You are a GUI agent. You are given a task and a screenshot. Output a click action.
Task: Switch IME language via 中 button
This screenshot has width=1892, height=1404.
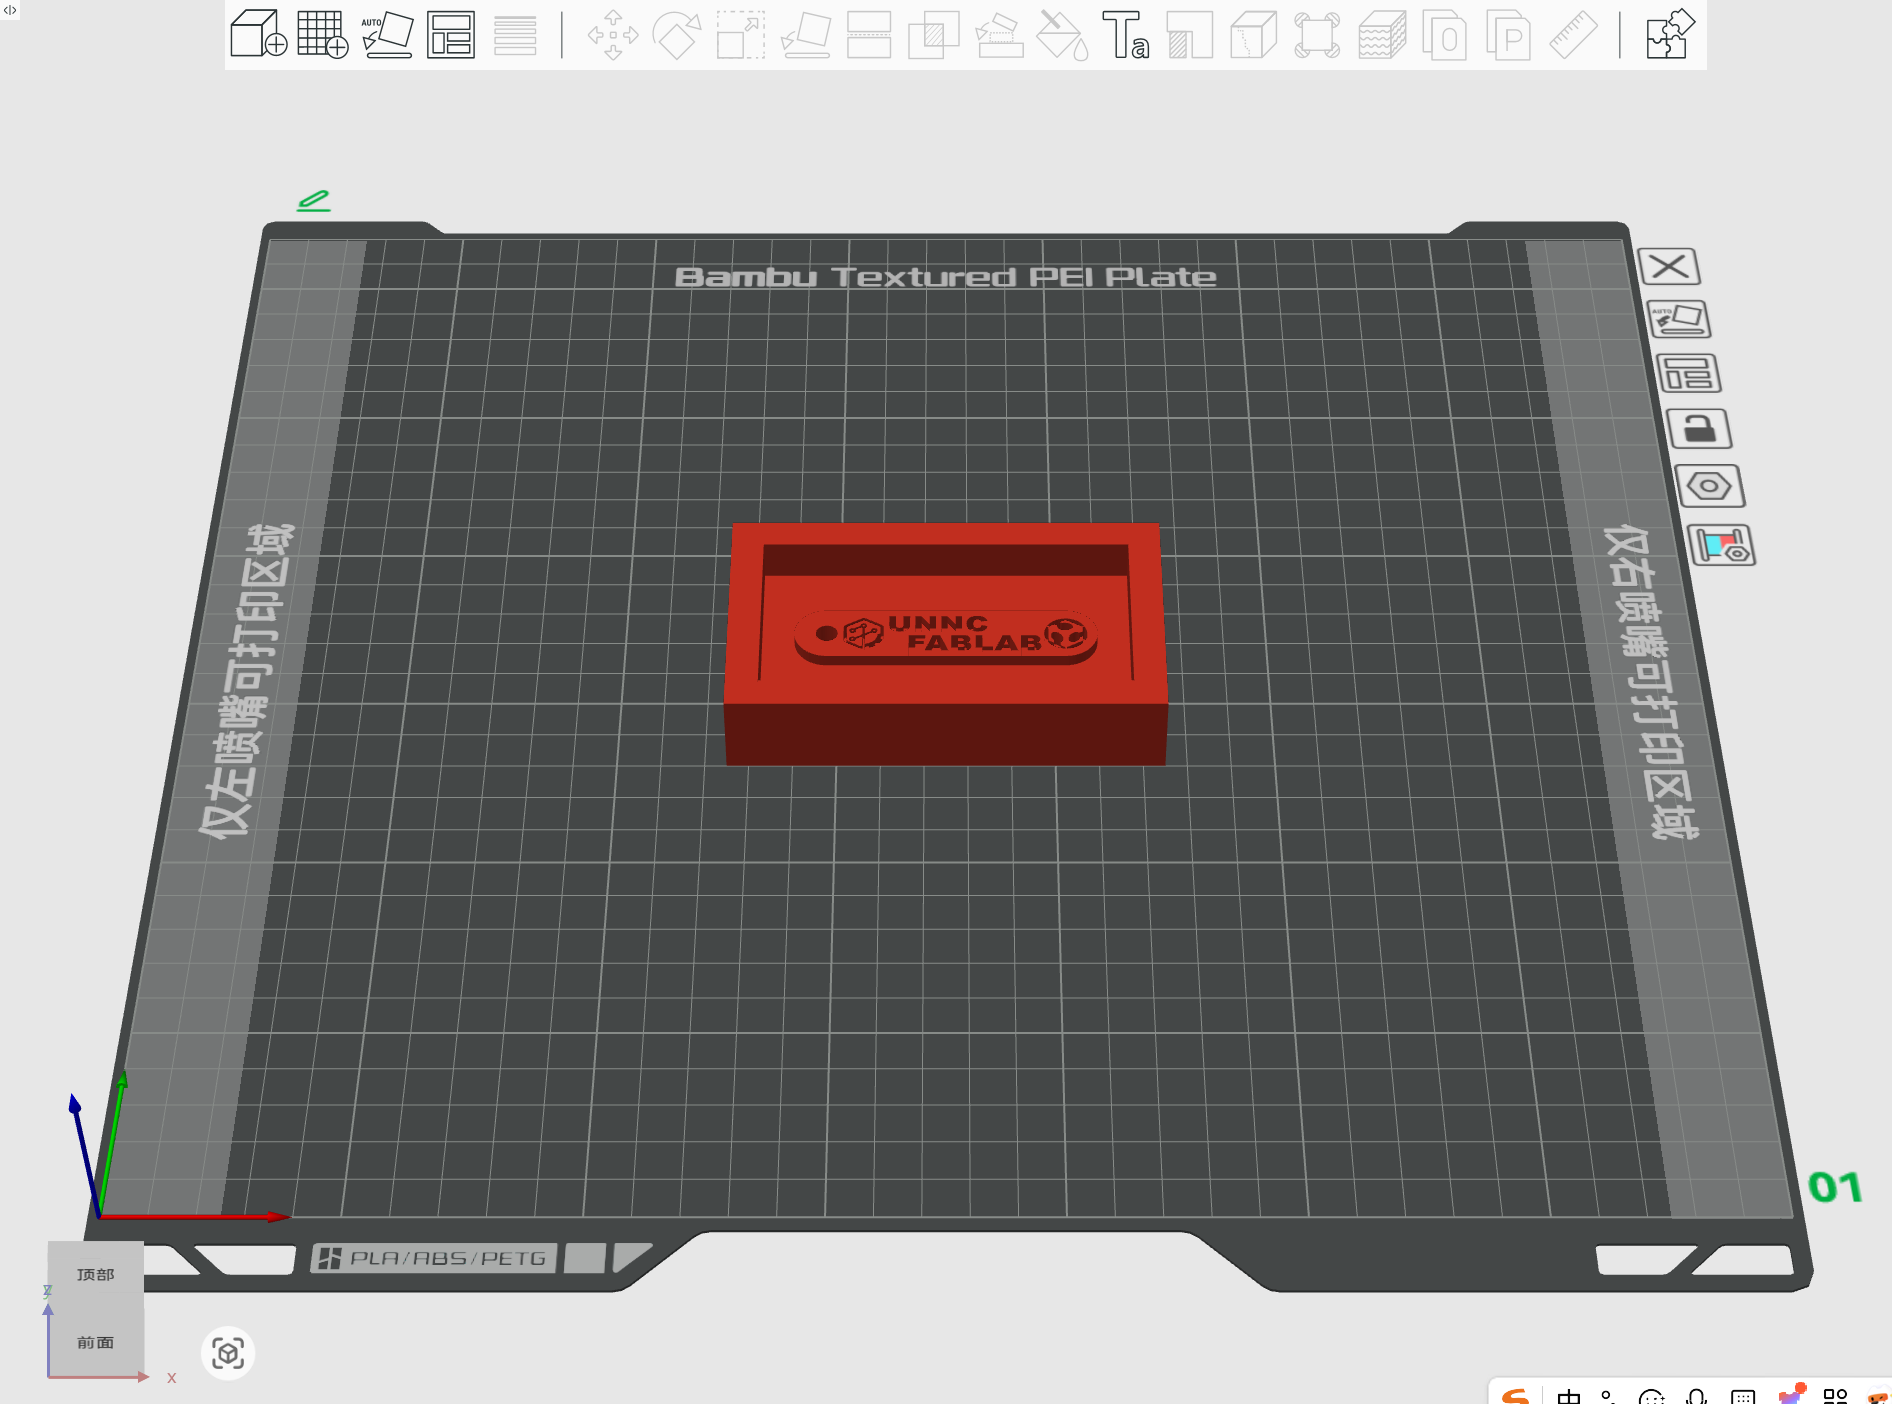click(x=1569, y=1396)
